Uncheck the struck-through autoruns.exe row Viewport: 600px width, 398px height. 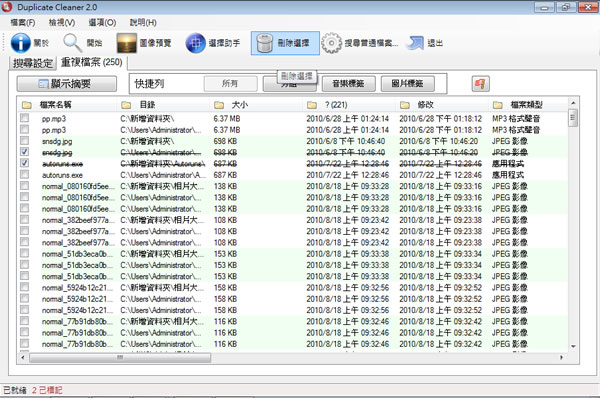(x=24, y=163)
